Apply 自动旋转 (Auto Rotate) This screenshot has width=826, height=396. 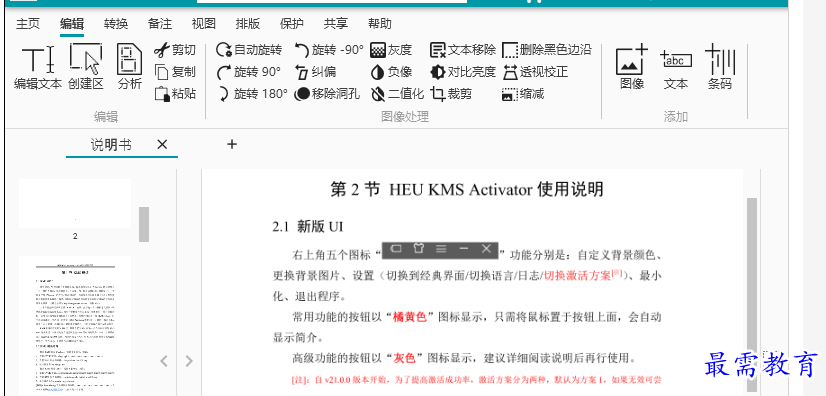pyautogui.click(x=249, y=50)
